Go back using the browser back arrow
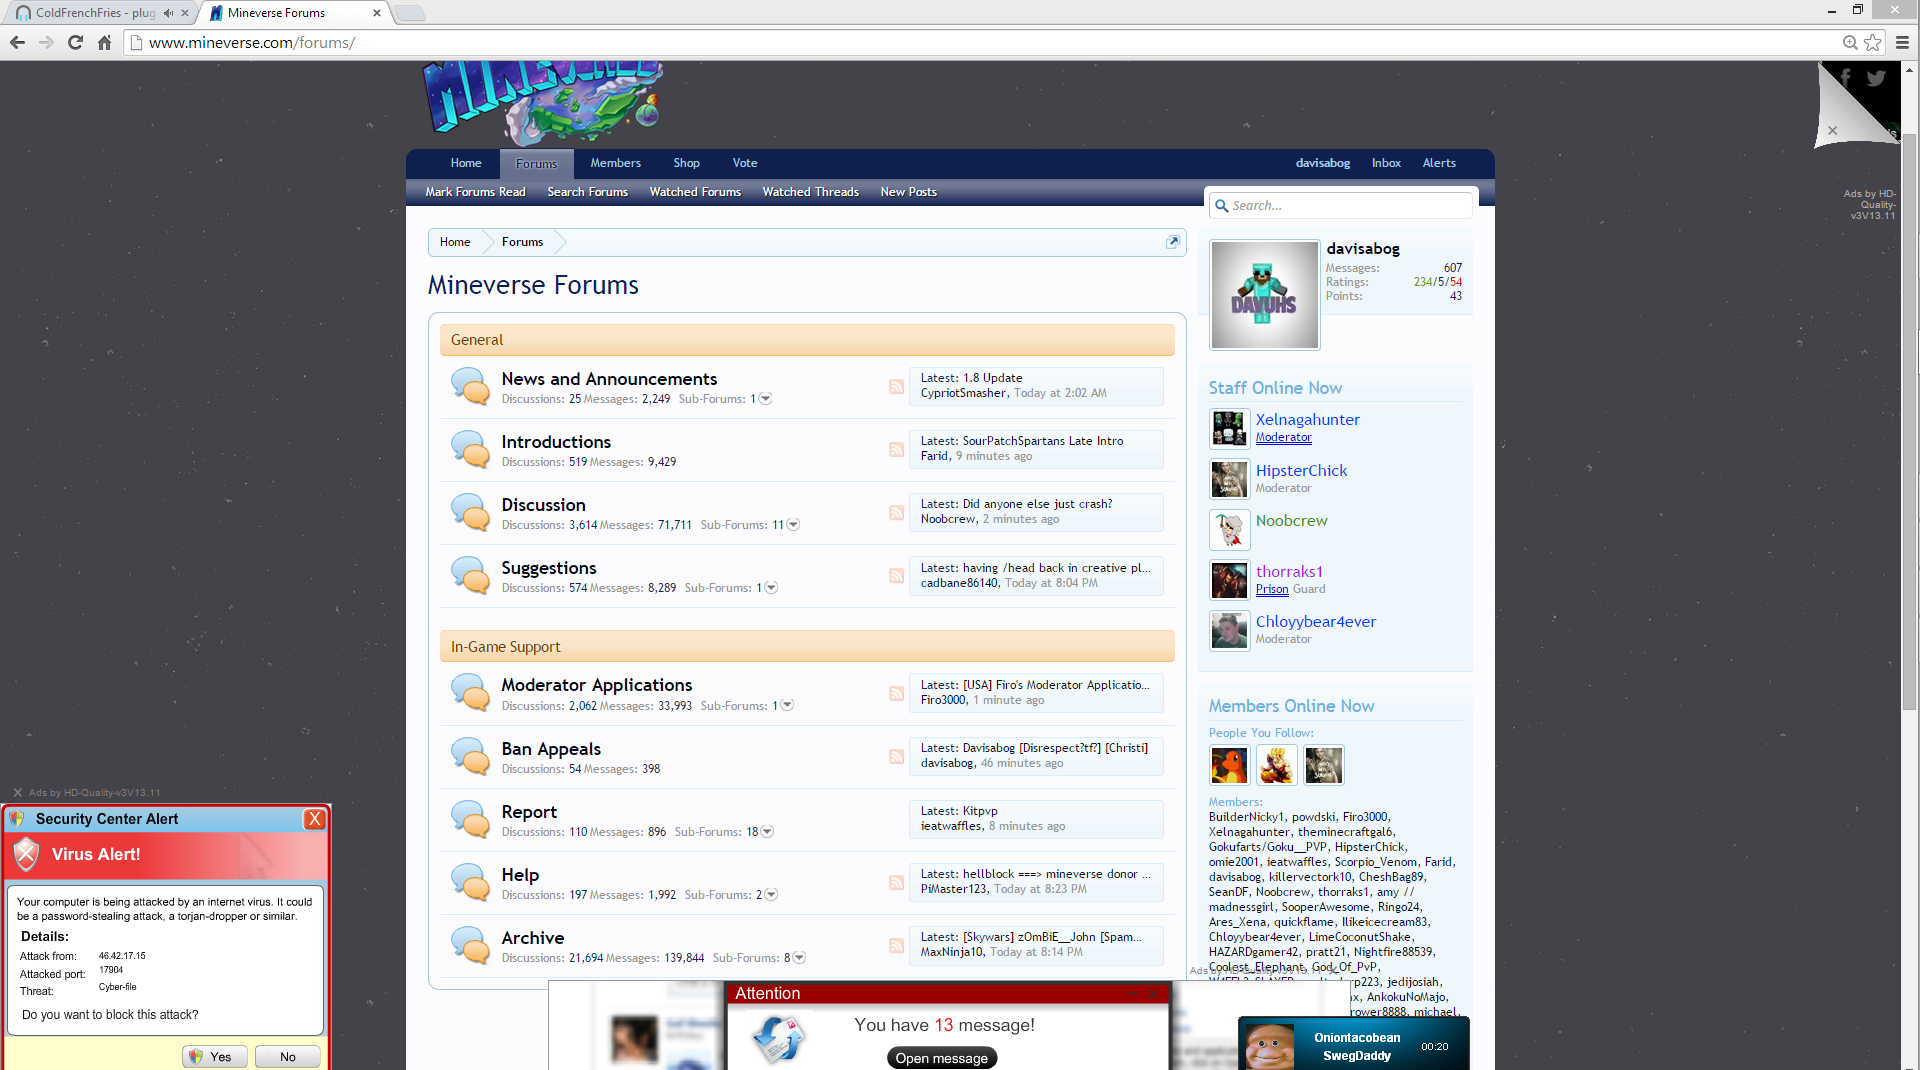This screenshot has width=1920, height=1070. click(x=17, y=42)
